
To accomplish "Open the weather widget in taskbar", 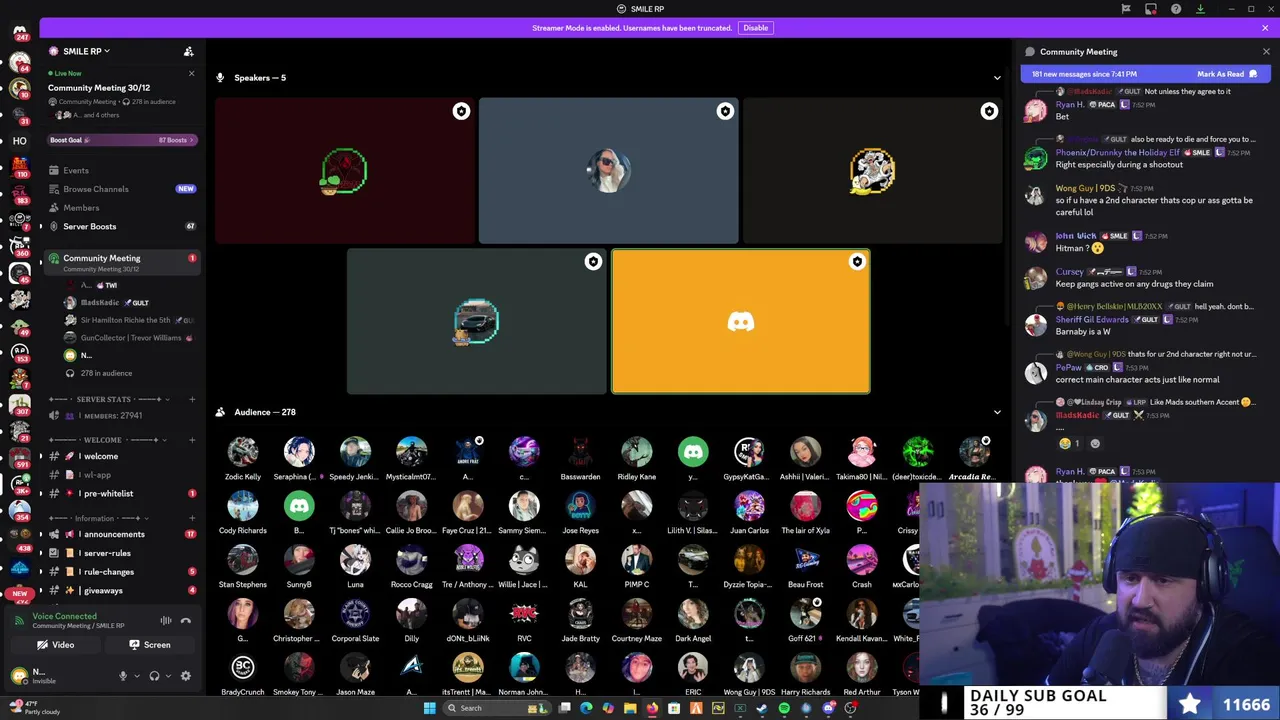I will click(34, 708).
